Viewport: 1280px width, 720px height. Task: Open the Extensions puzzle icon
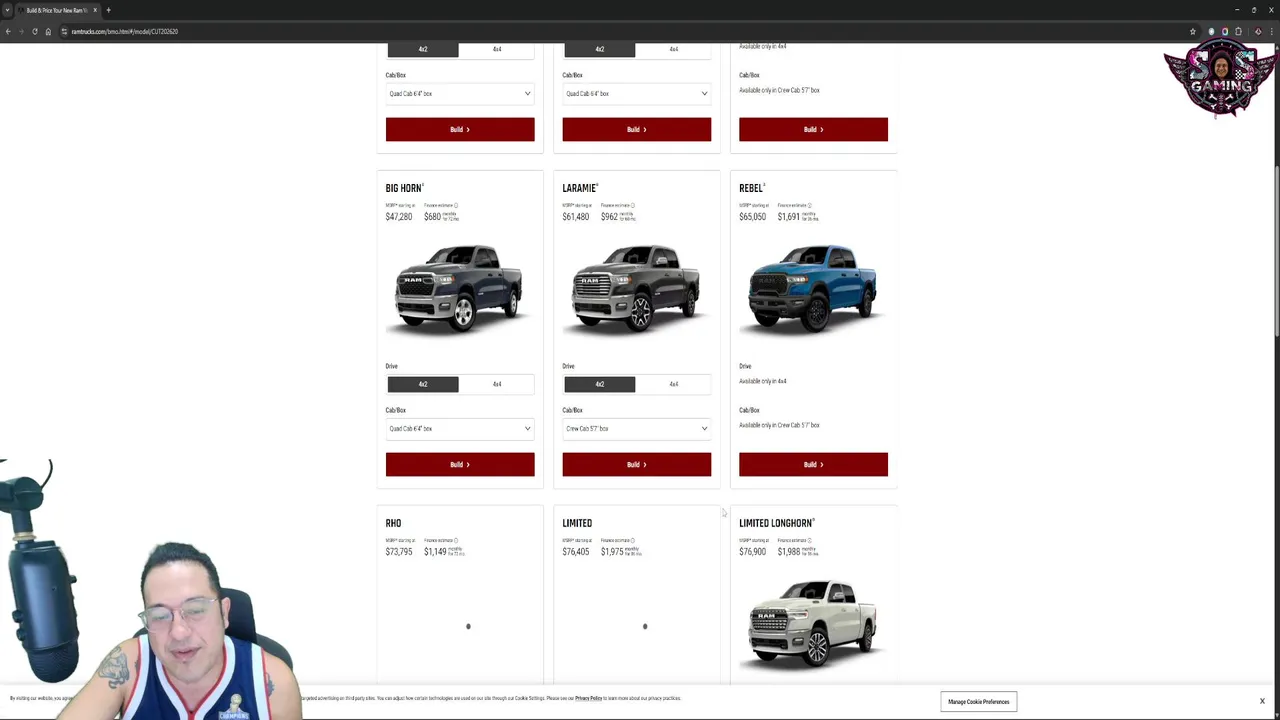pyautogui.click(x=1238, y=31)
